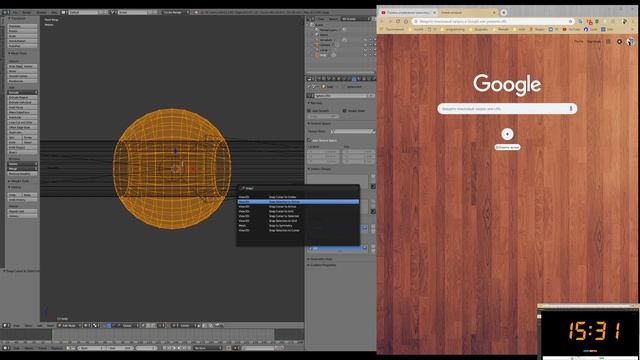The image size is (640, 360).
Task: Open the Merge dropdown in tool shelf
Action: (x=22, y=169)
